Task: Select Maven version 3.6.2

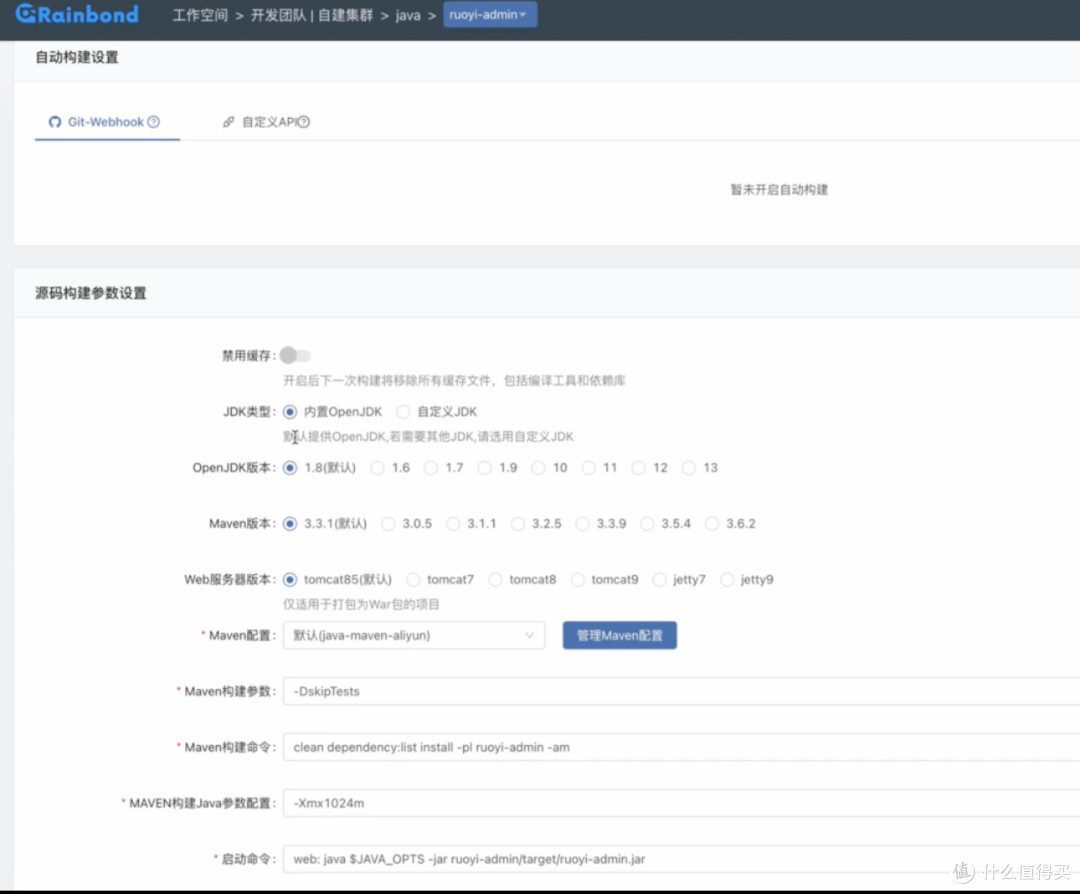Action: 712,523
